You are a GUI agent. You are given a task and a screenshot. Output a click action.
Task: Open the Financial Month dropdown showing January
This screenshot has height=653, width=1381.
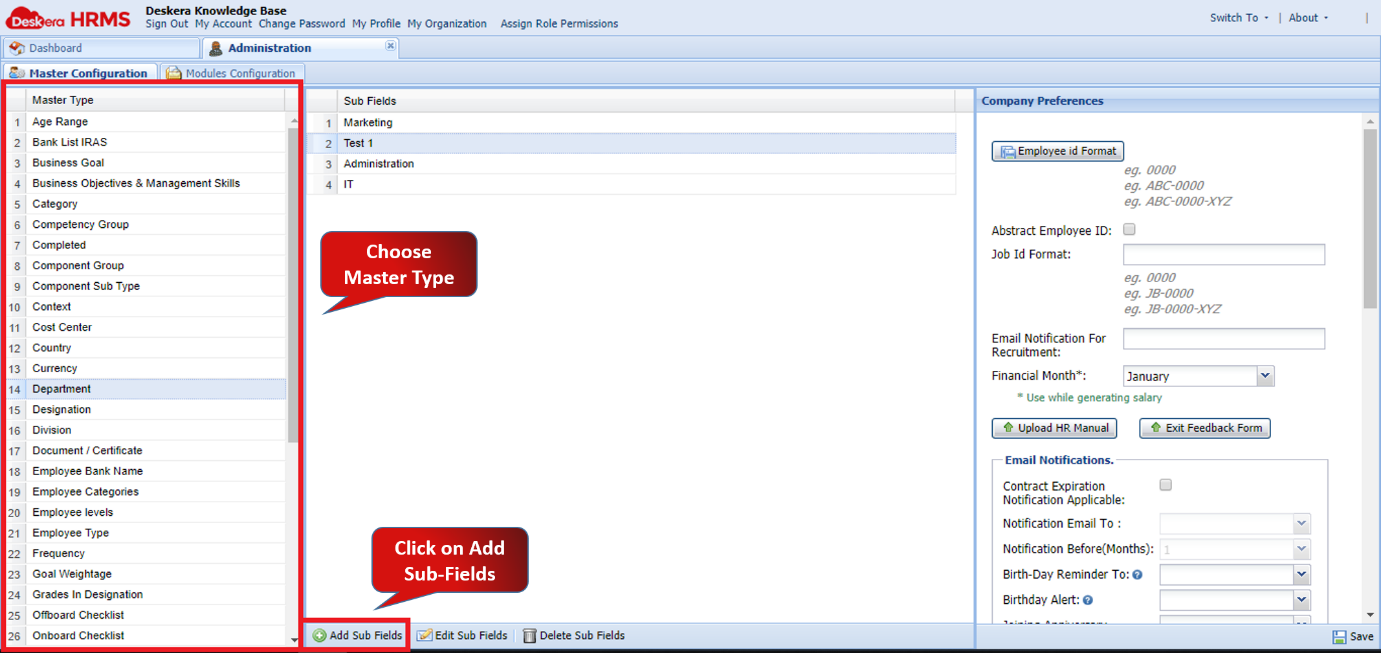[x=1266, y=375]
